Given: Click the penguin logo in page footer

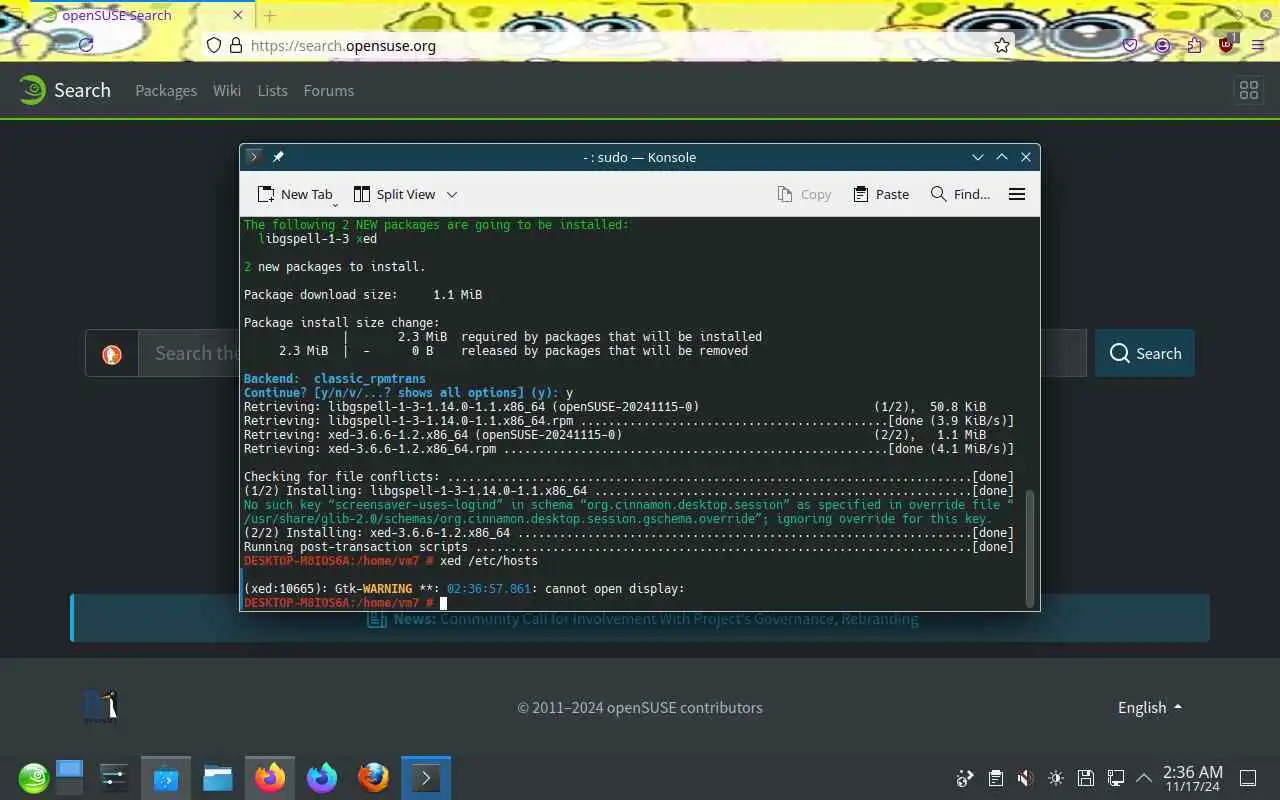Looking at the screenshot, I should (101, 706).
